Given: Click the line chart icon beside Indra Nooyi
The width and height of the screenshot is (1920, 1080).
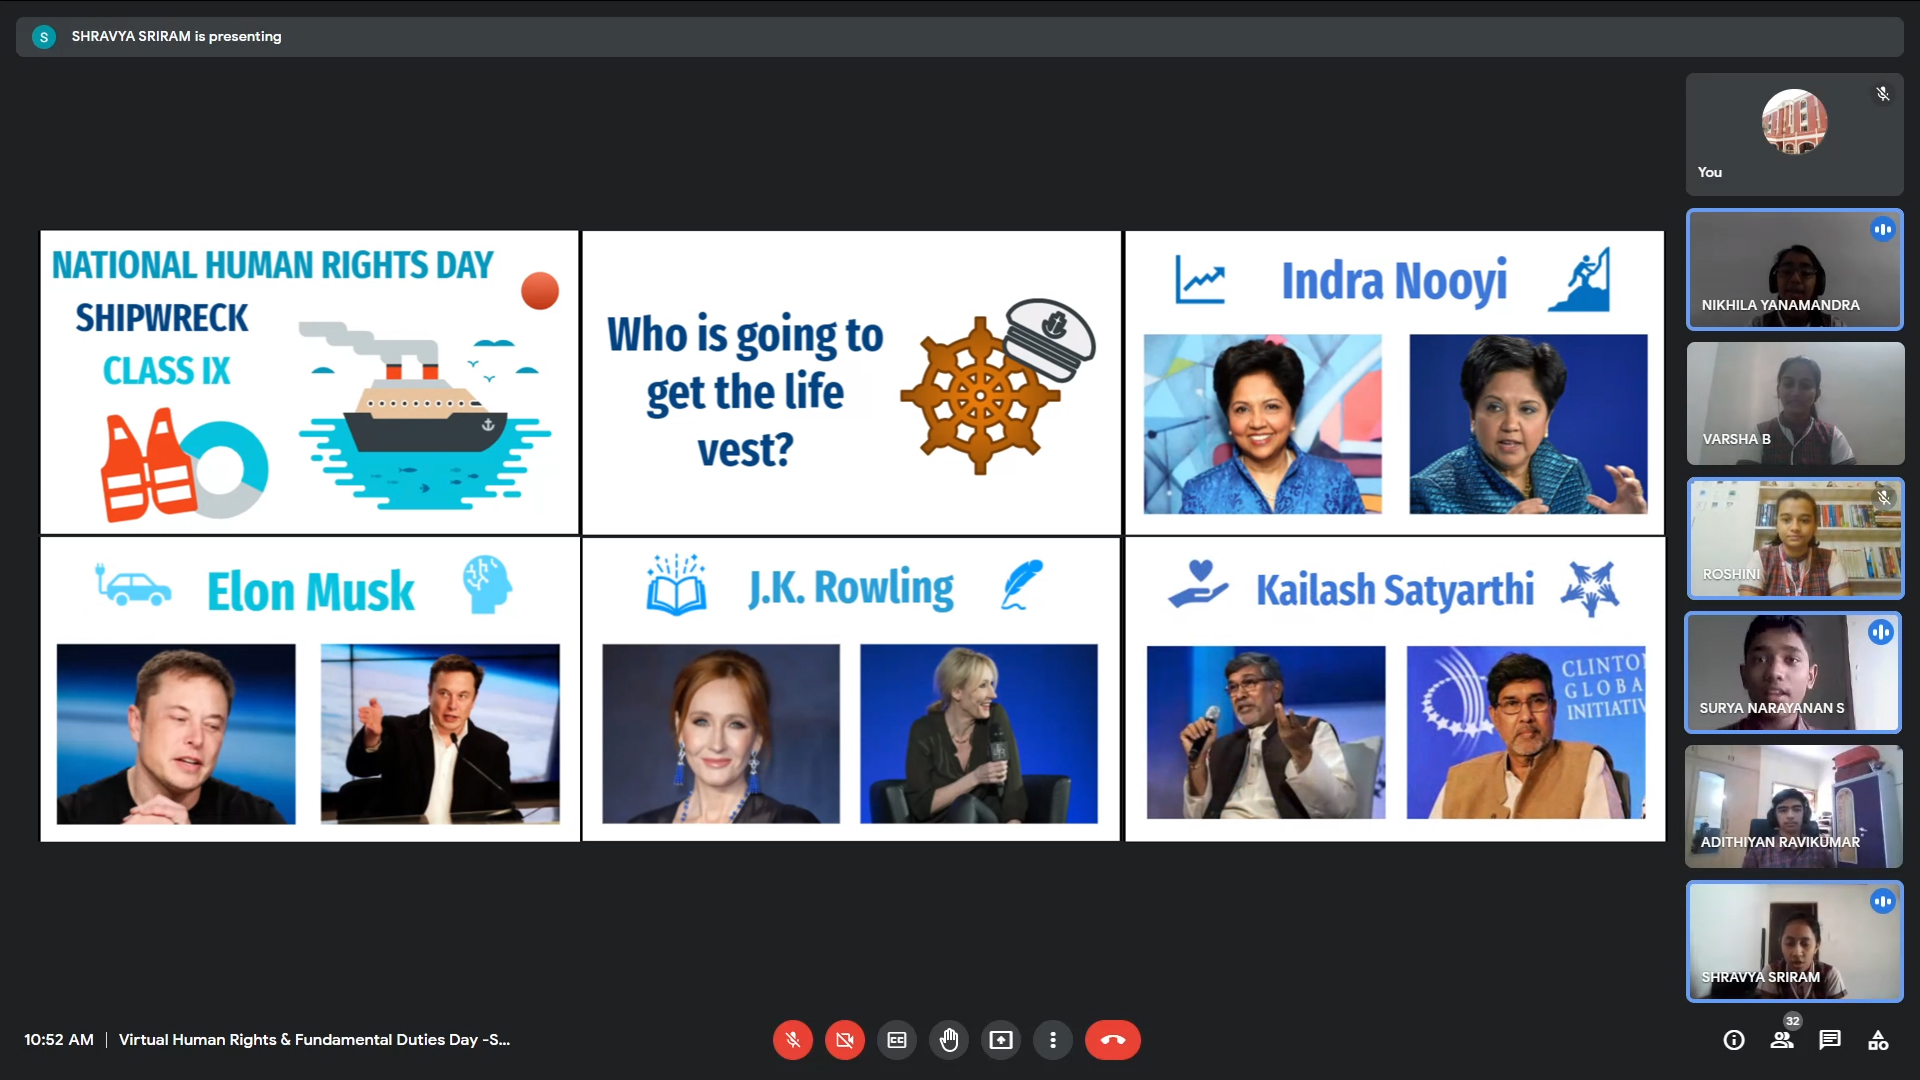Looking at the screenshot, I should (x=1200, y=279).
